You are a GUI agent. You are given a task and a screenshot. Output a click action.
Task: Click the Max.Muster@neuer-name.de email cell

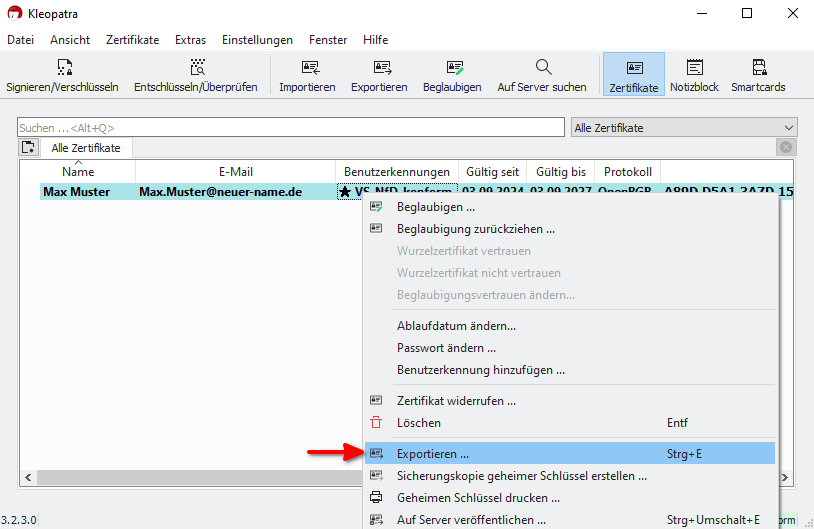tap(221, 192)
